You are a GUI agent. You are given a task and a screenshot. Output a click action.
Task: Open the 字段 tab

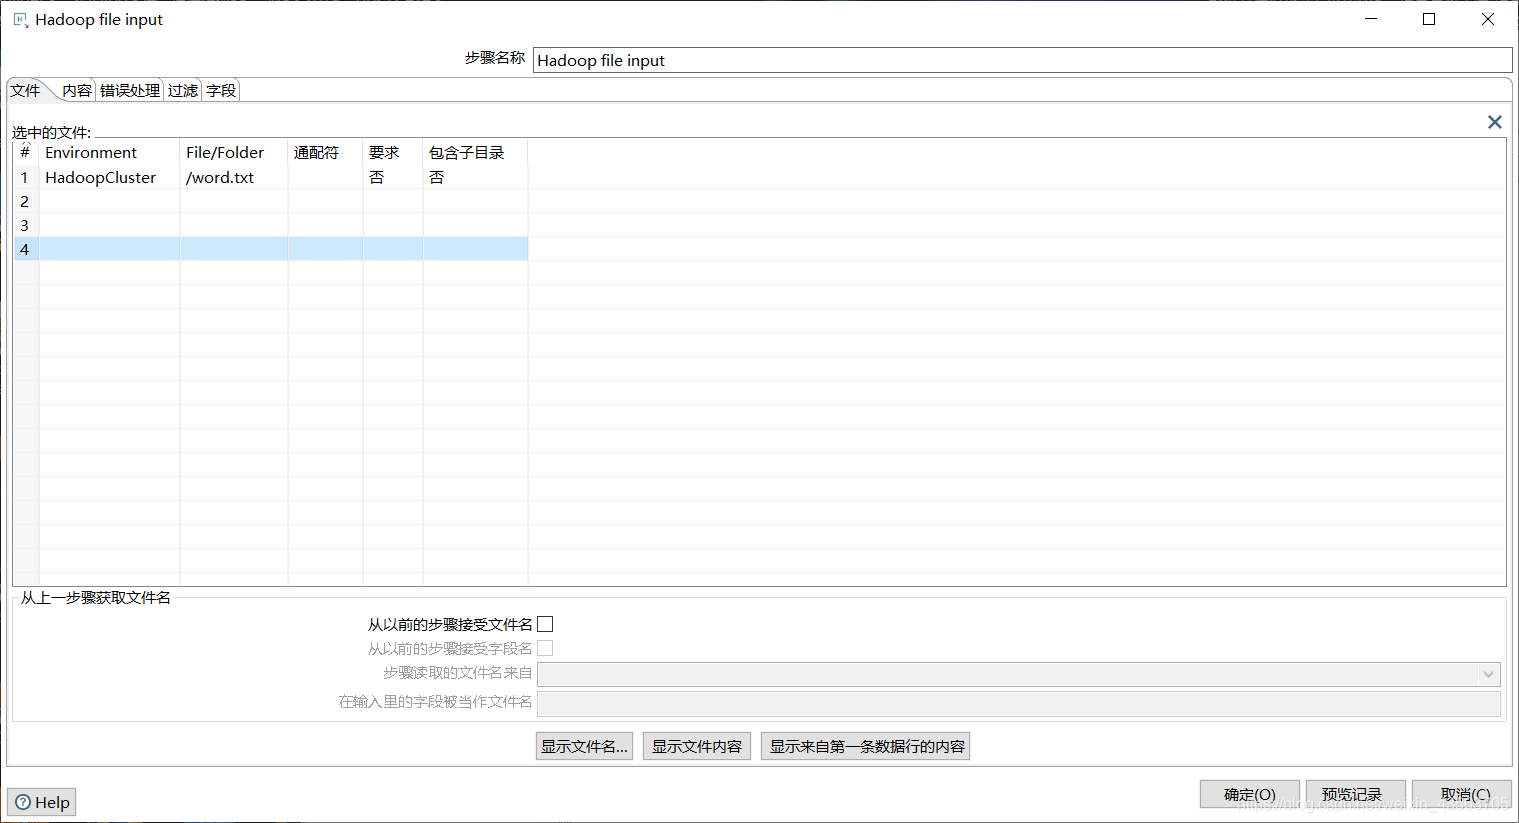point(221,90)
